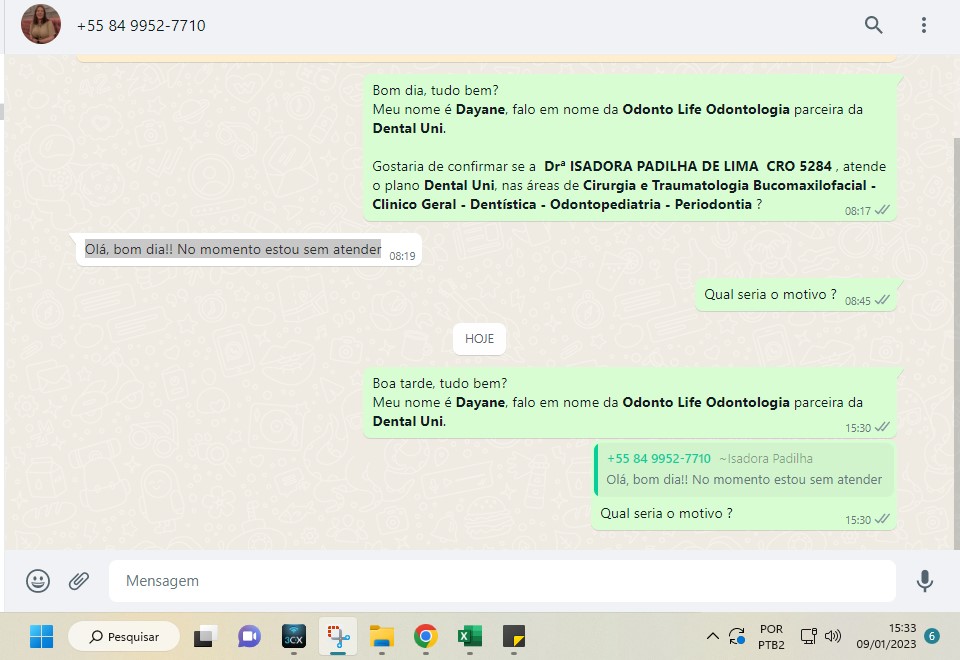
Task: Open the 3CX app from taskbar
Action: (293, 636)
